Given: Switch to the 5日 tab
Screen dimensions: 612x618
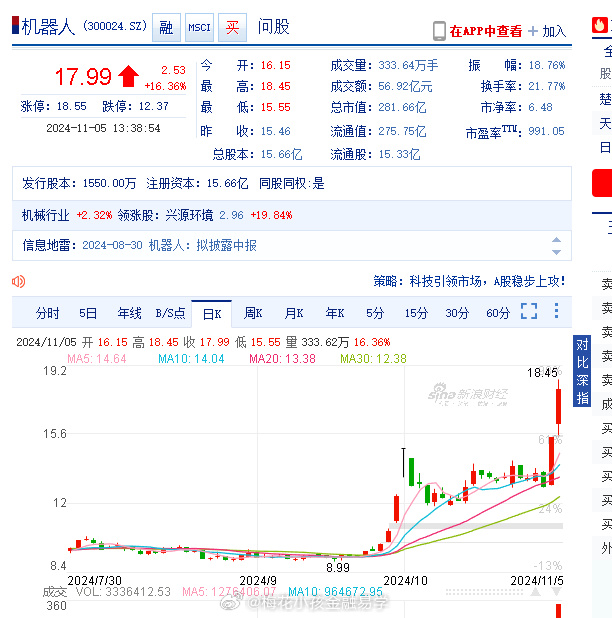Looking at the screenshot, I should coord(88,313).
